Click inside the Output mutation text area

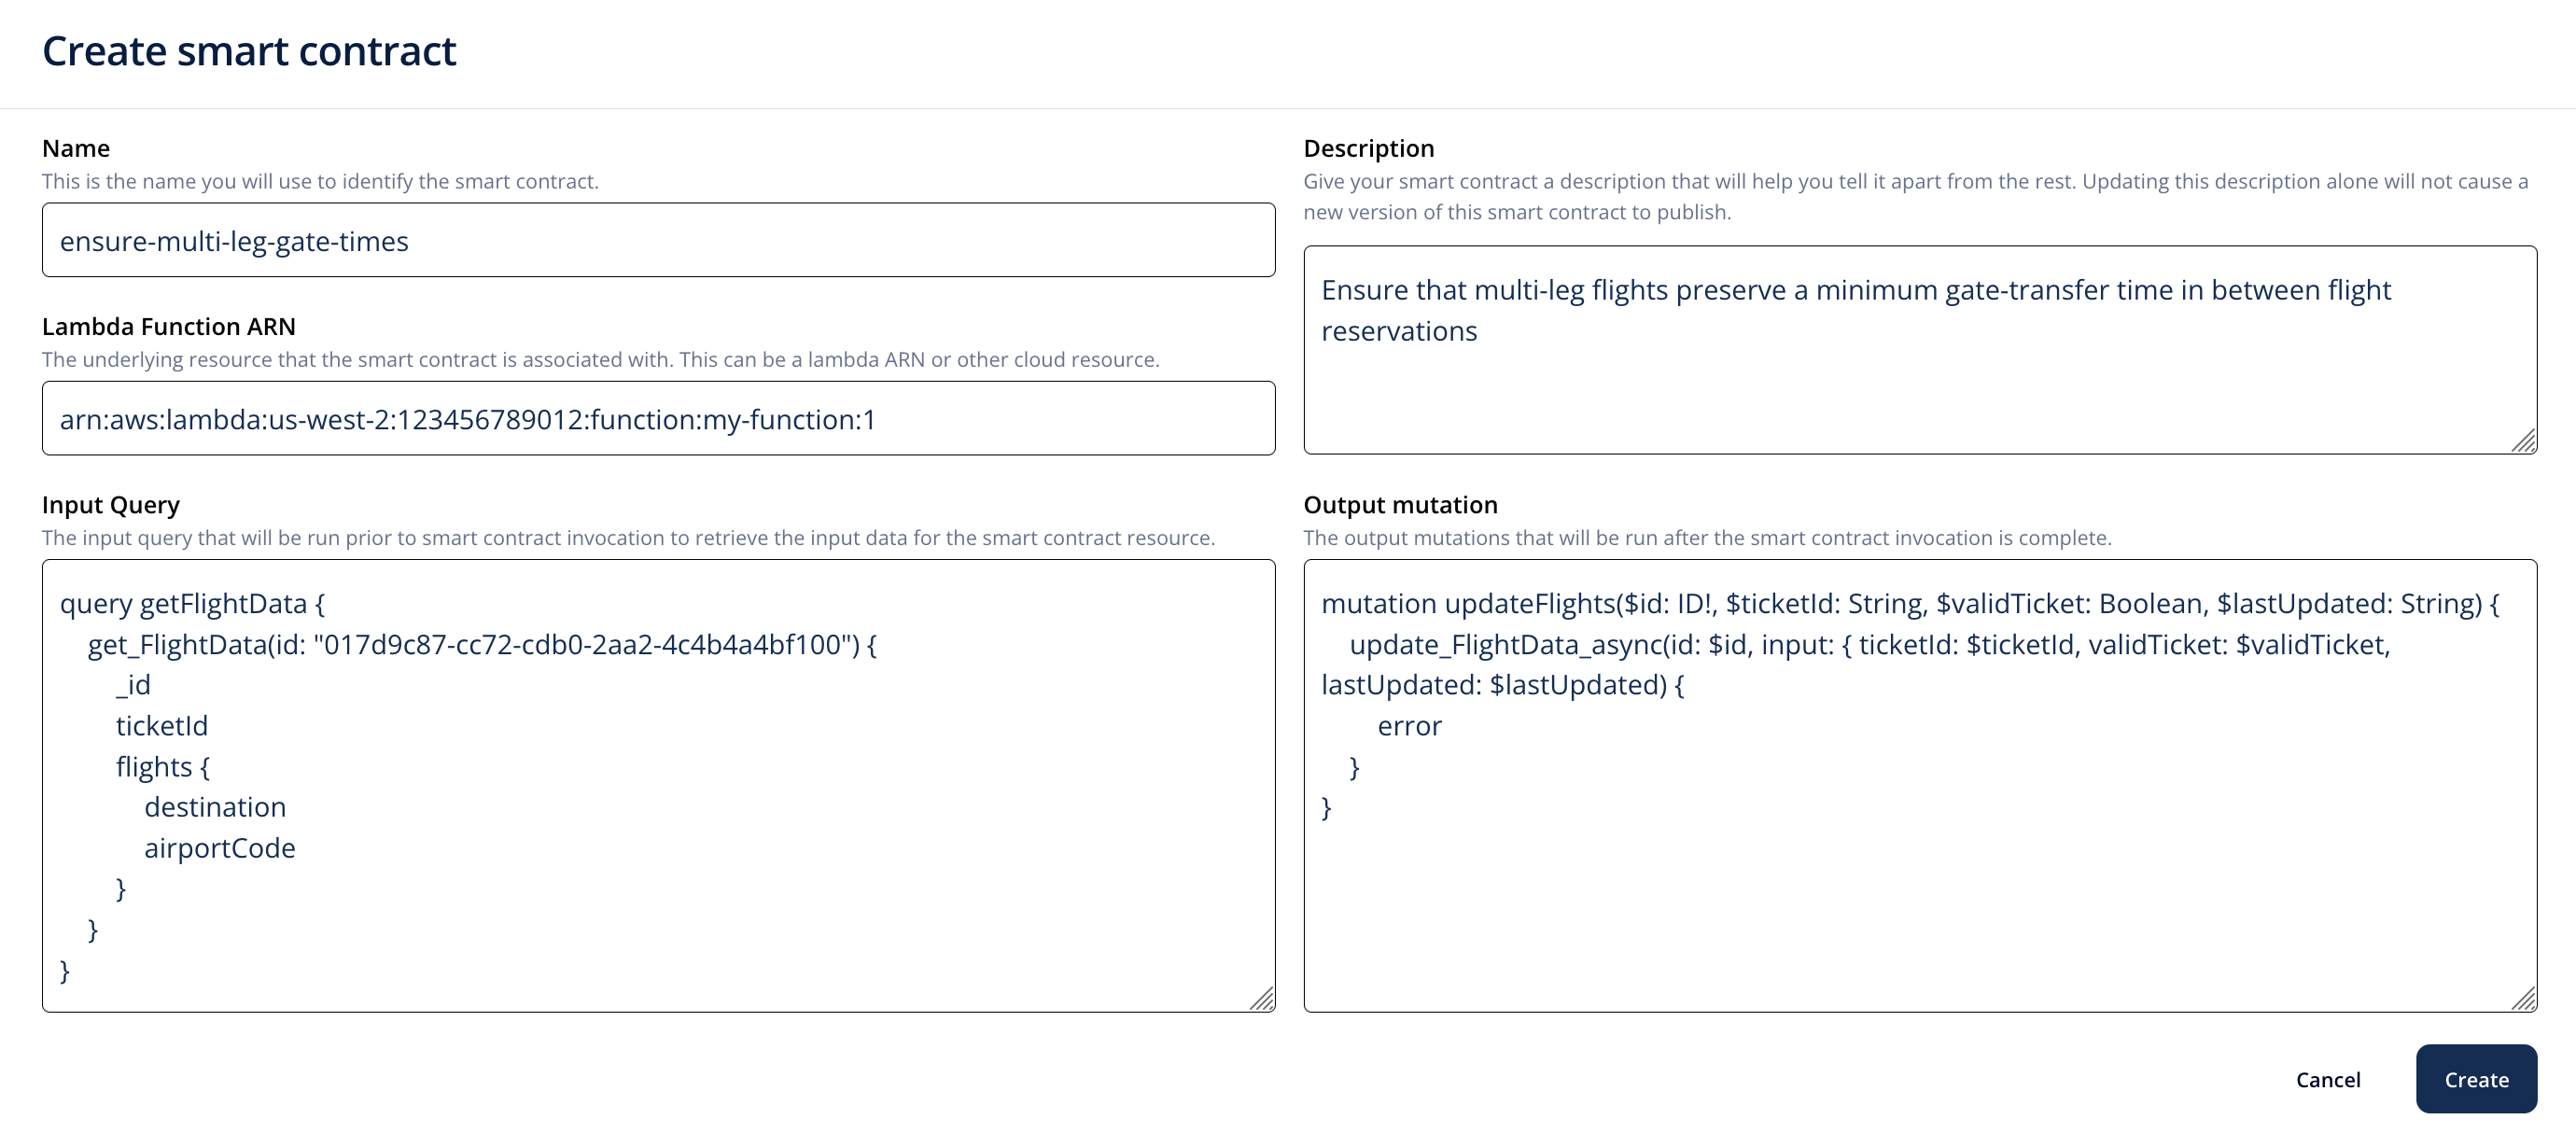1920,786
